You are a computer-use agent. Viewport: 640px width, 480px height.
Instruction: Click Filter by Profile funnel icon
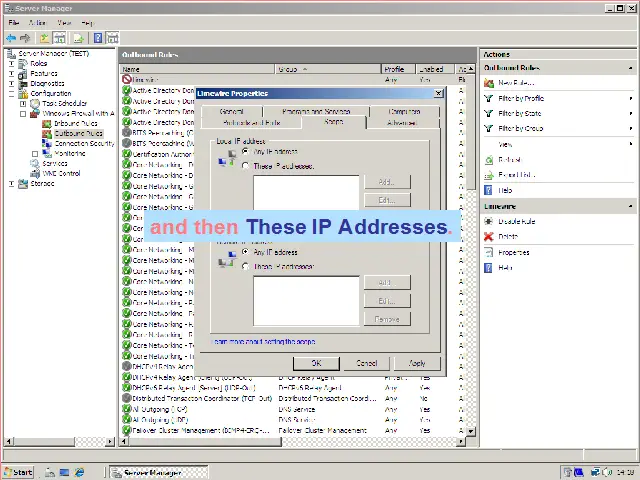pos(489,98)
